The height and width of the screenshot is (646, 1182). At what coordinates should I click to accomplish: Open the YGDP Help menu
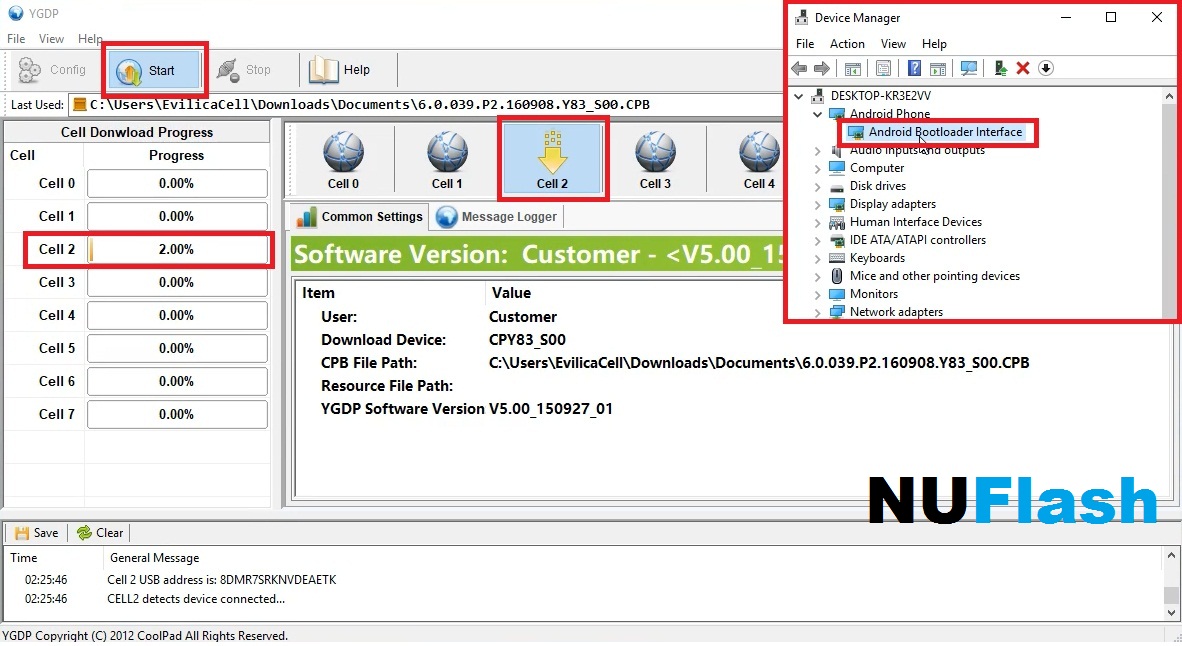pos(90,38)
